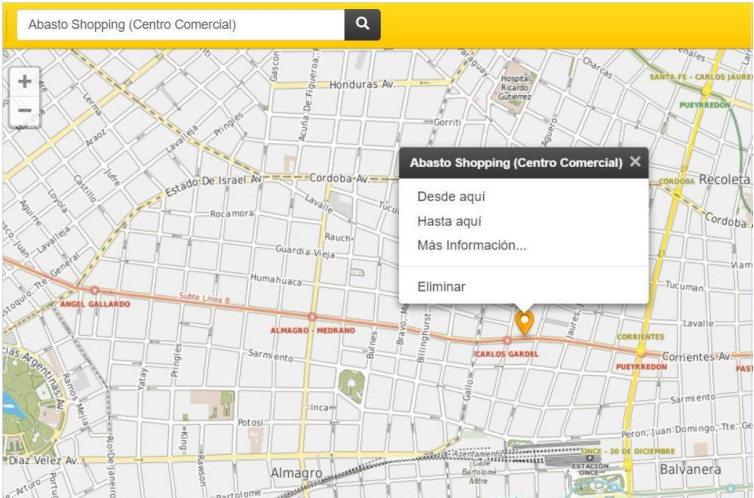
Task: Click the "Charcas" street label
Action: point(597,68)
